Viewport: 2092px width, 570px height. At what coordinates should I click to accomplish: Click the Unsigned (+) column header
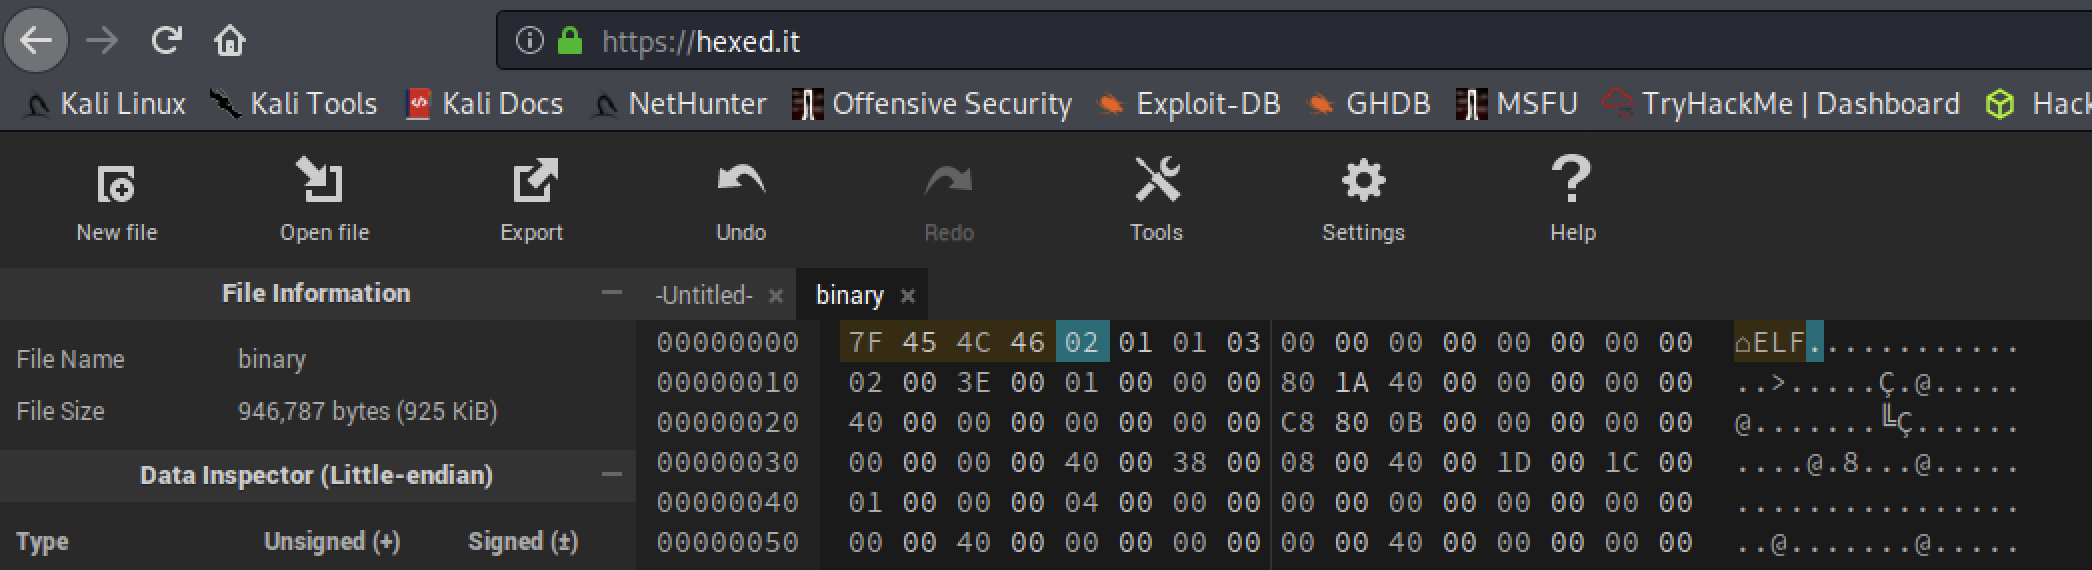point(332,542)
